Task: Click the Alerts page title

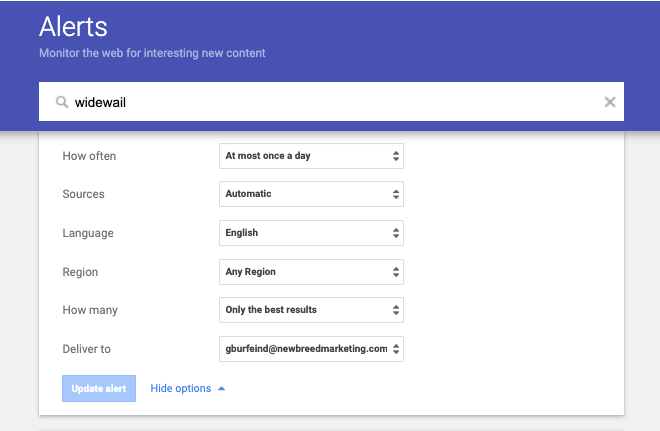Action: 73,27
